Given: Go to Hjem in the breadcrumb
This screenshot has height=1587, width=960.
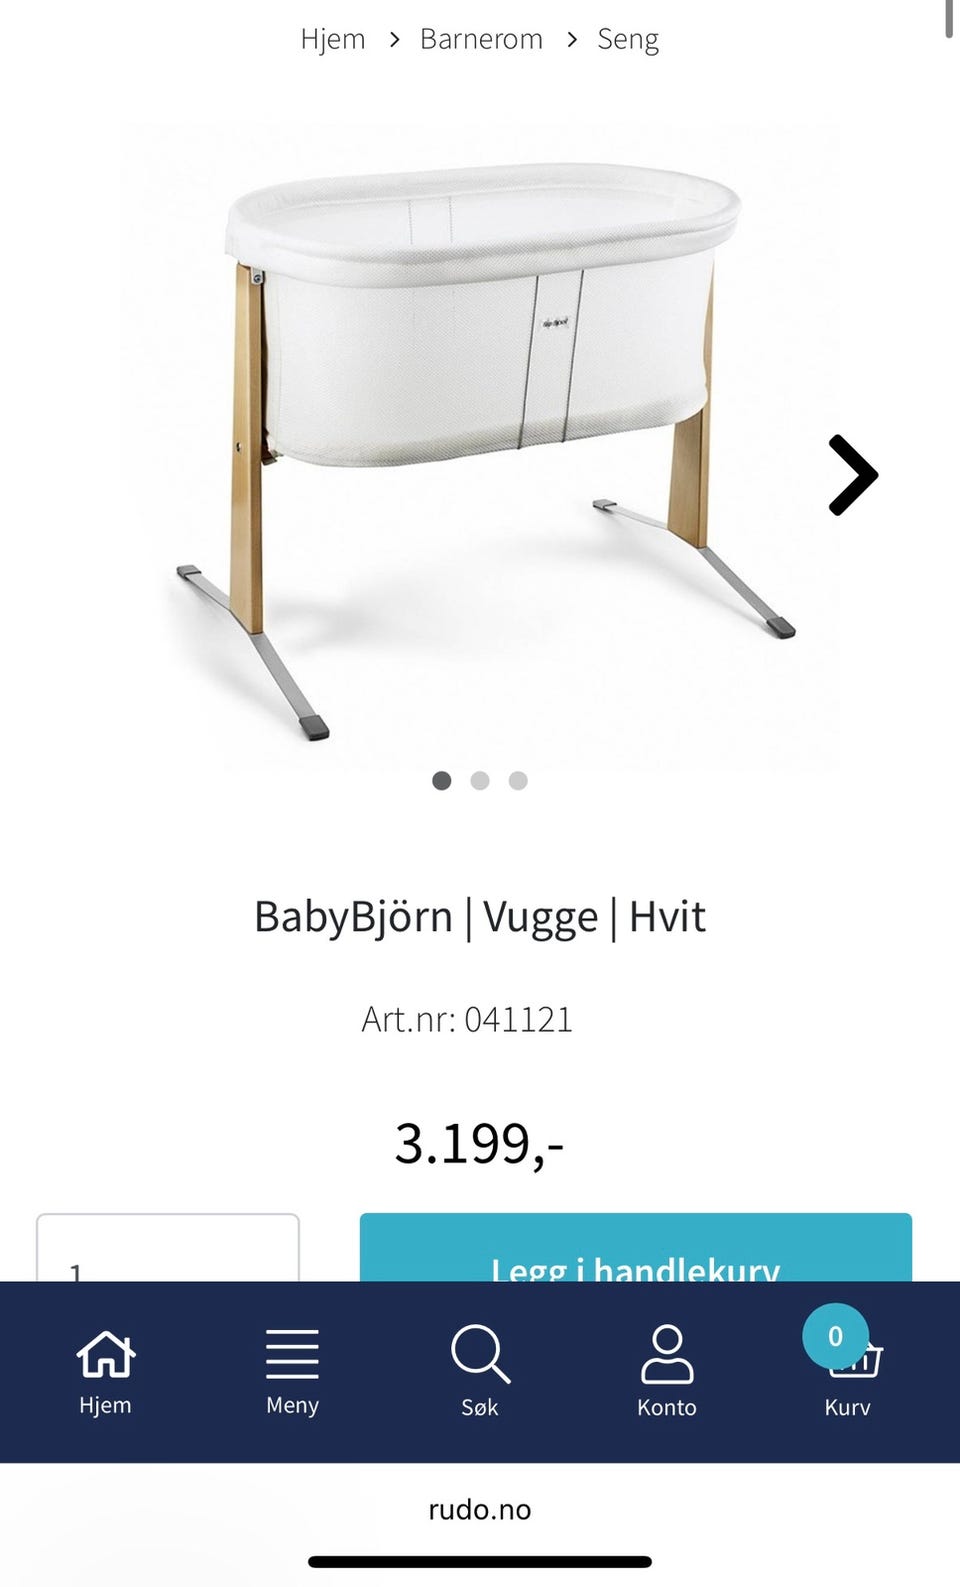Looking at the screenshot, I should (x=333, y=39).
